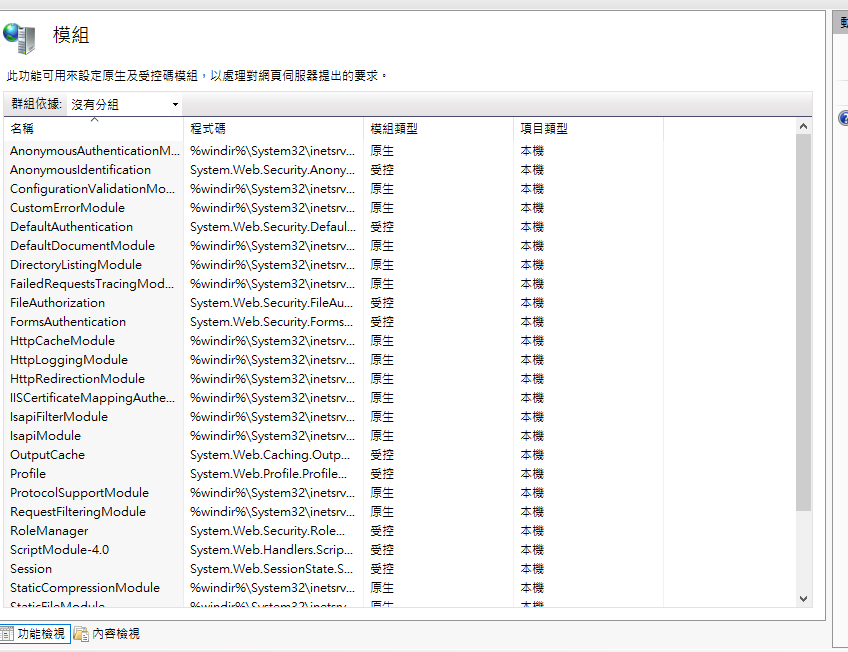Select the FormsAuthentication module

(68, 322)
